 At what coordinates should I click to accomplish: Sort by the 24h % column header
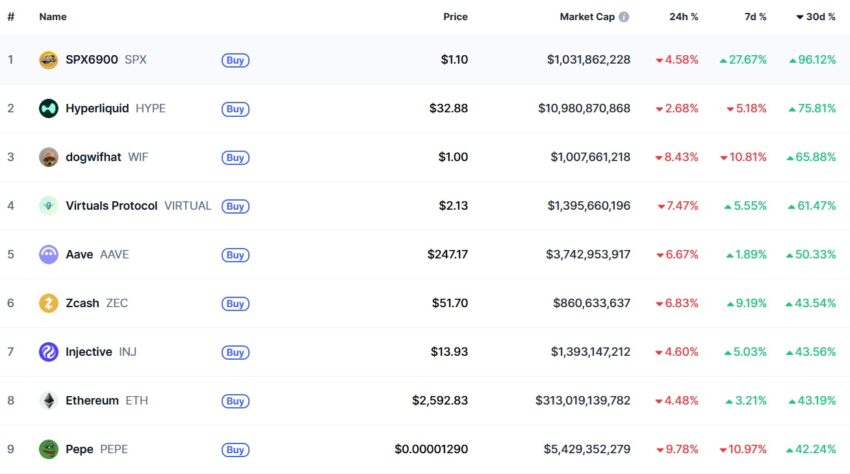(x=684, y=17)
